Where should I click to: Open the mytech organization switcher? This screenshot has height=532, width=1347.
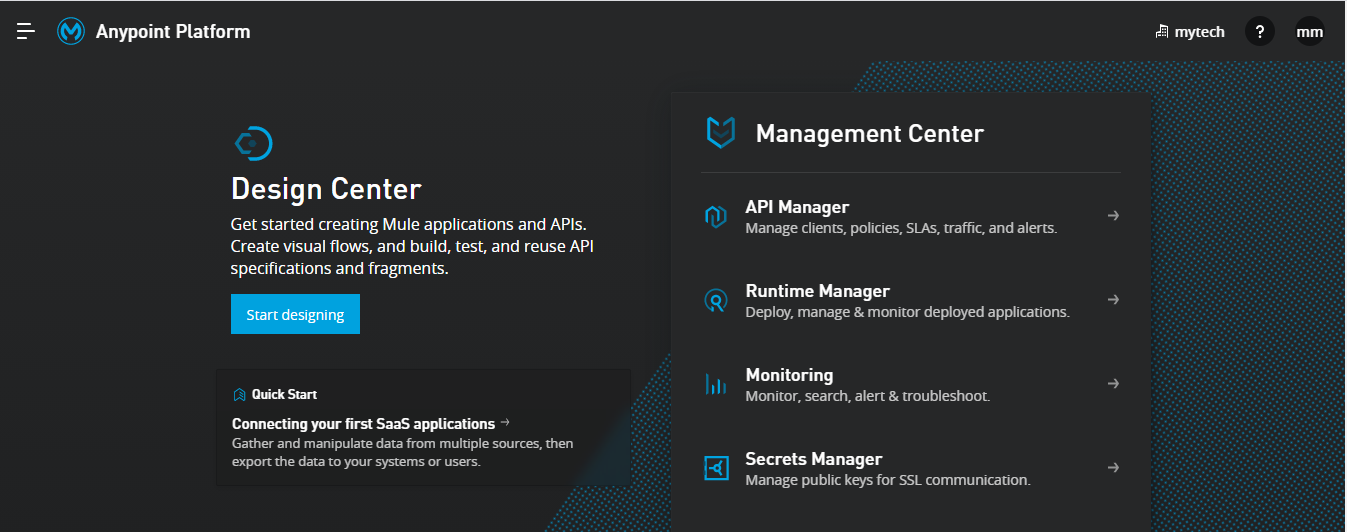[x=1190, y=32]
